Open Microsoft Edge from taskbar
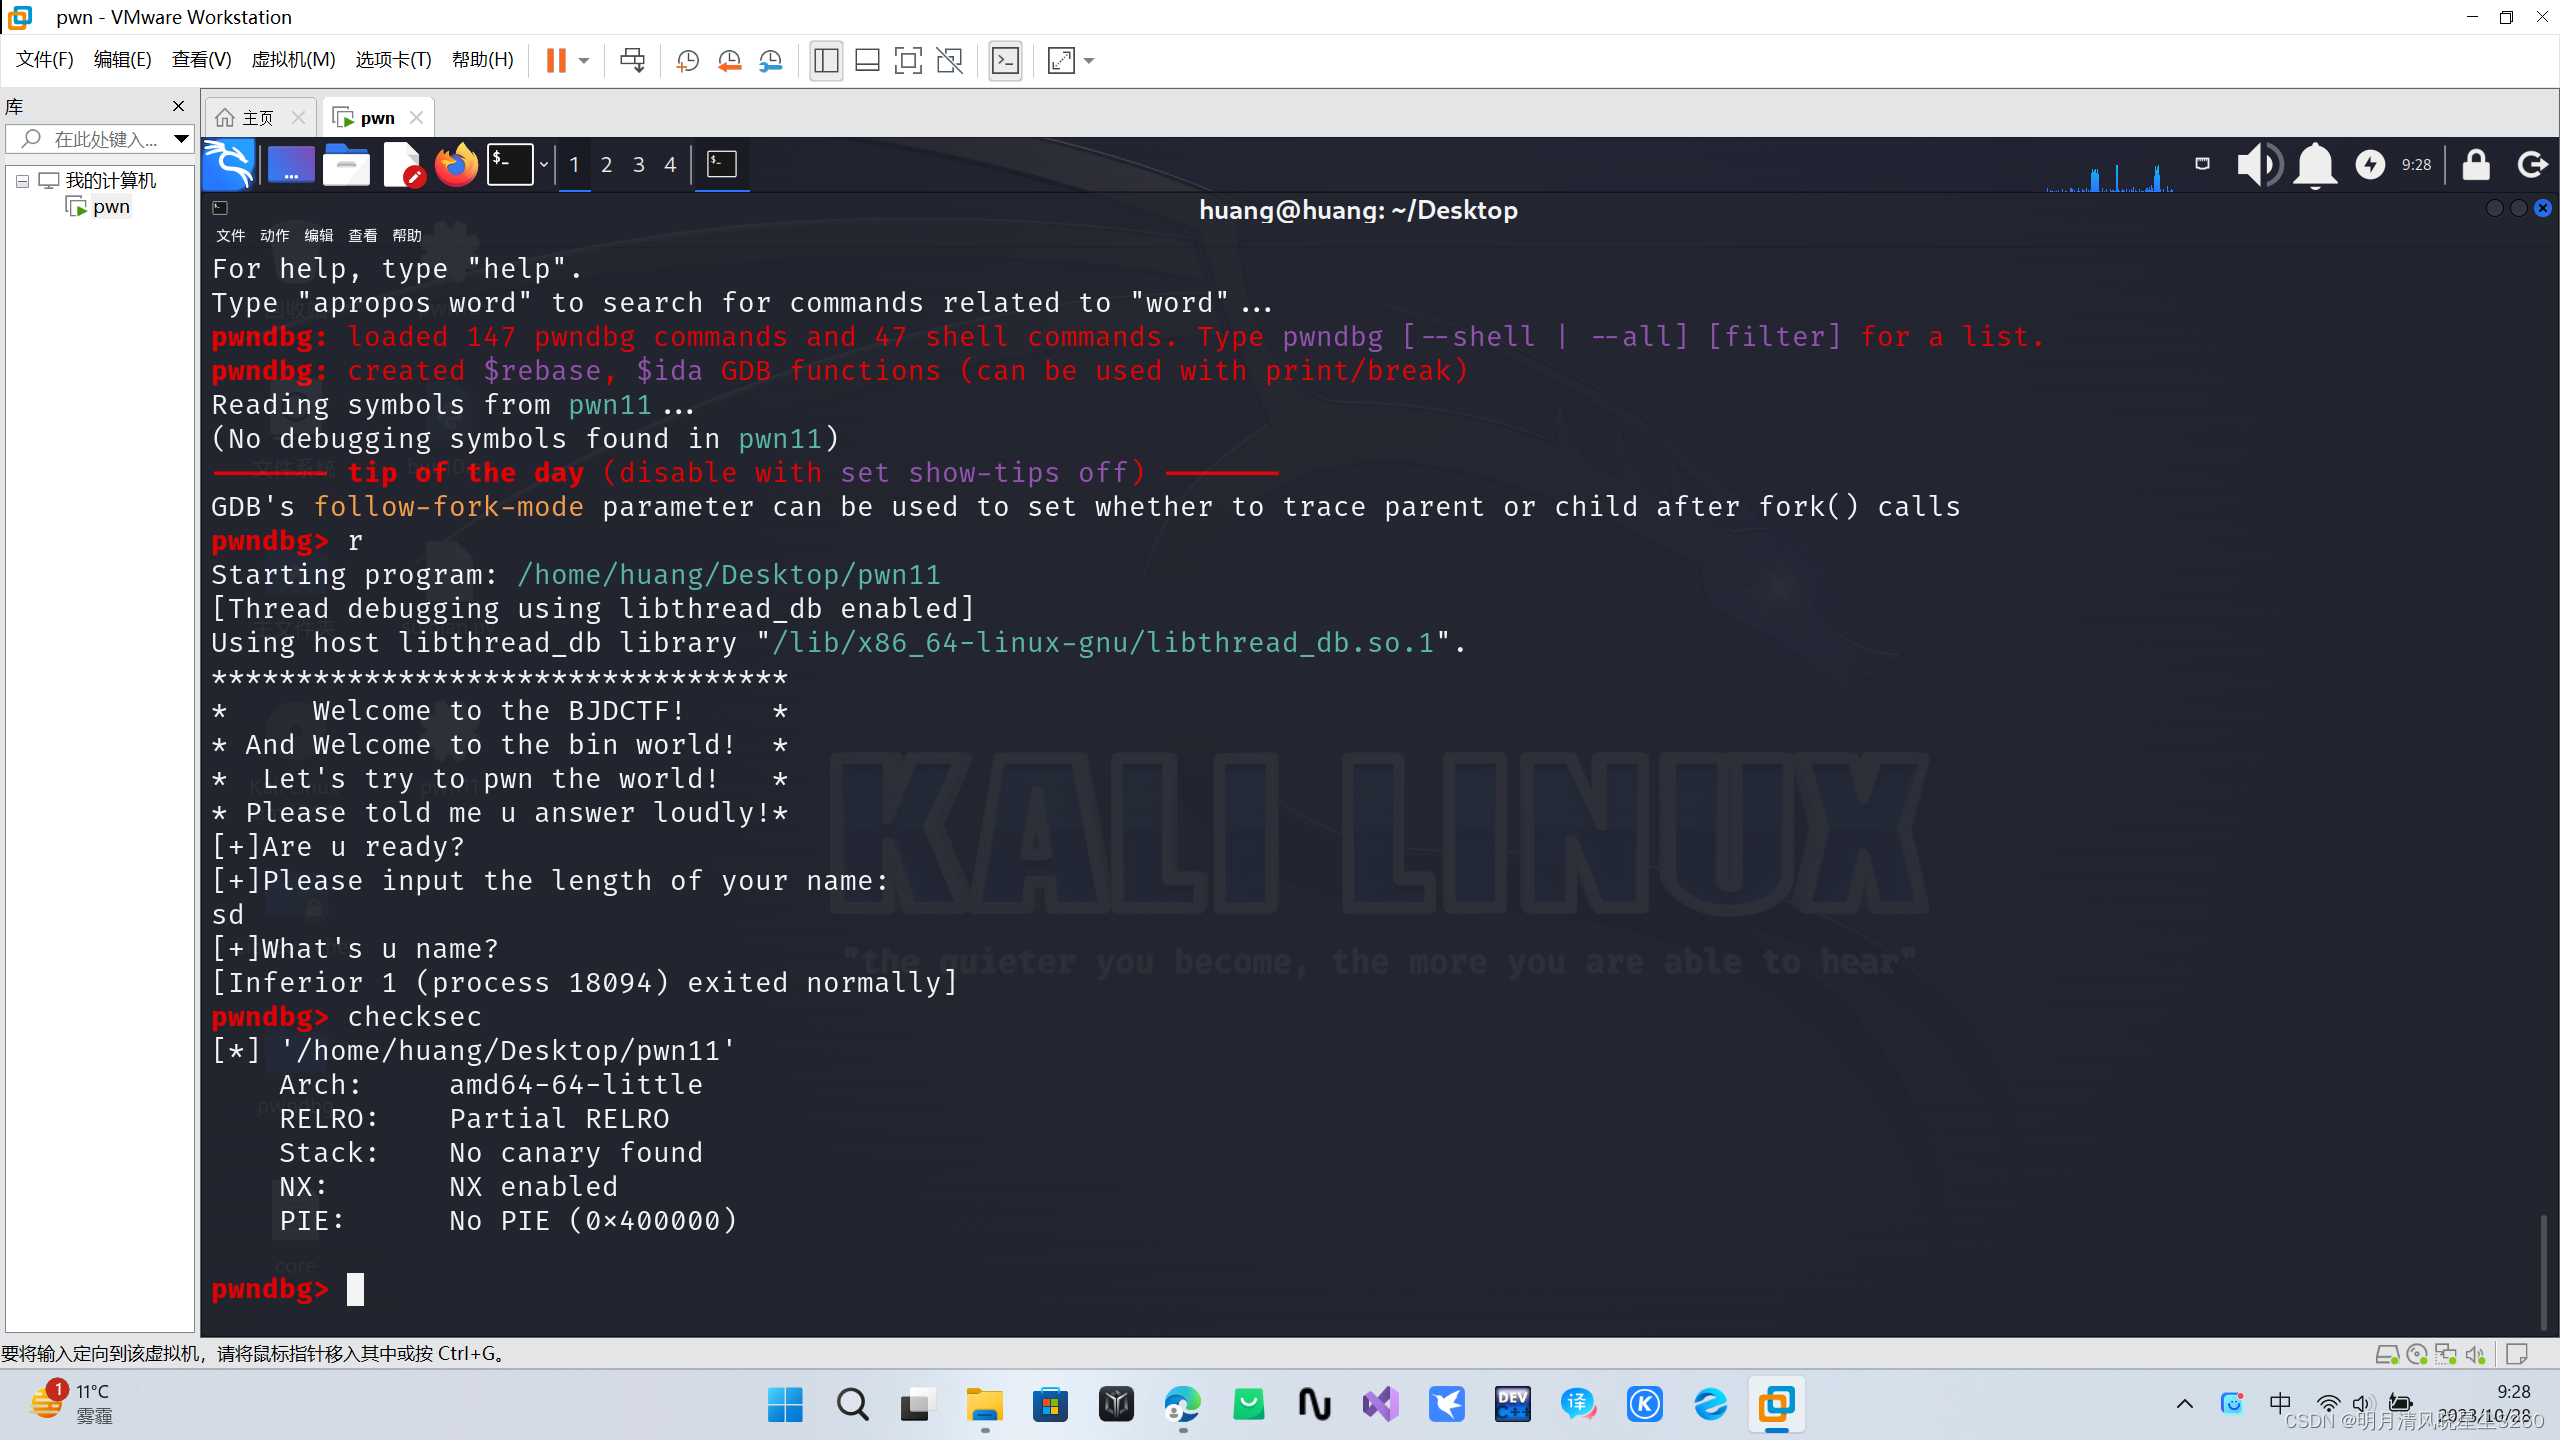The width and height of the screenshot is (2560, 1440). (1182, 1405)
